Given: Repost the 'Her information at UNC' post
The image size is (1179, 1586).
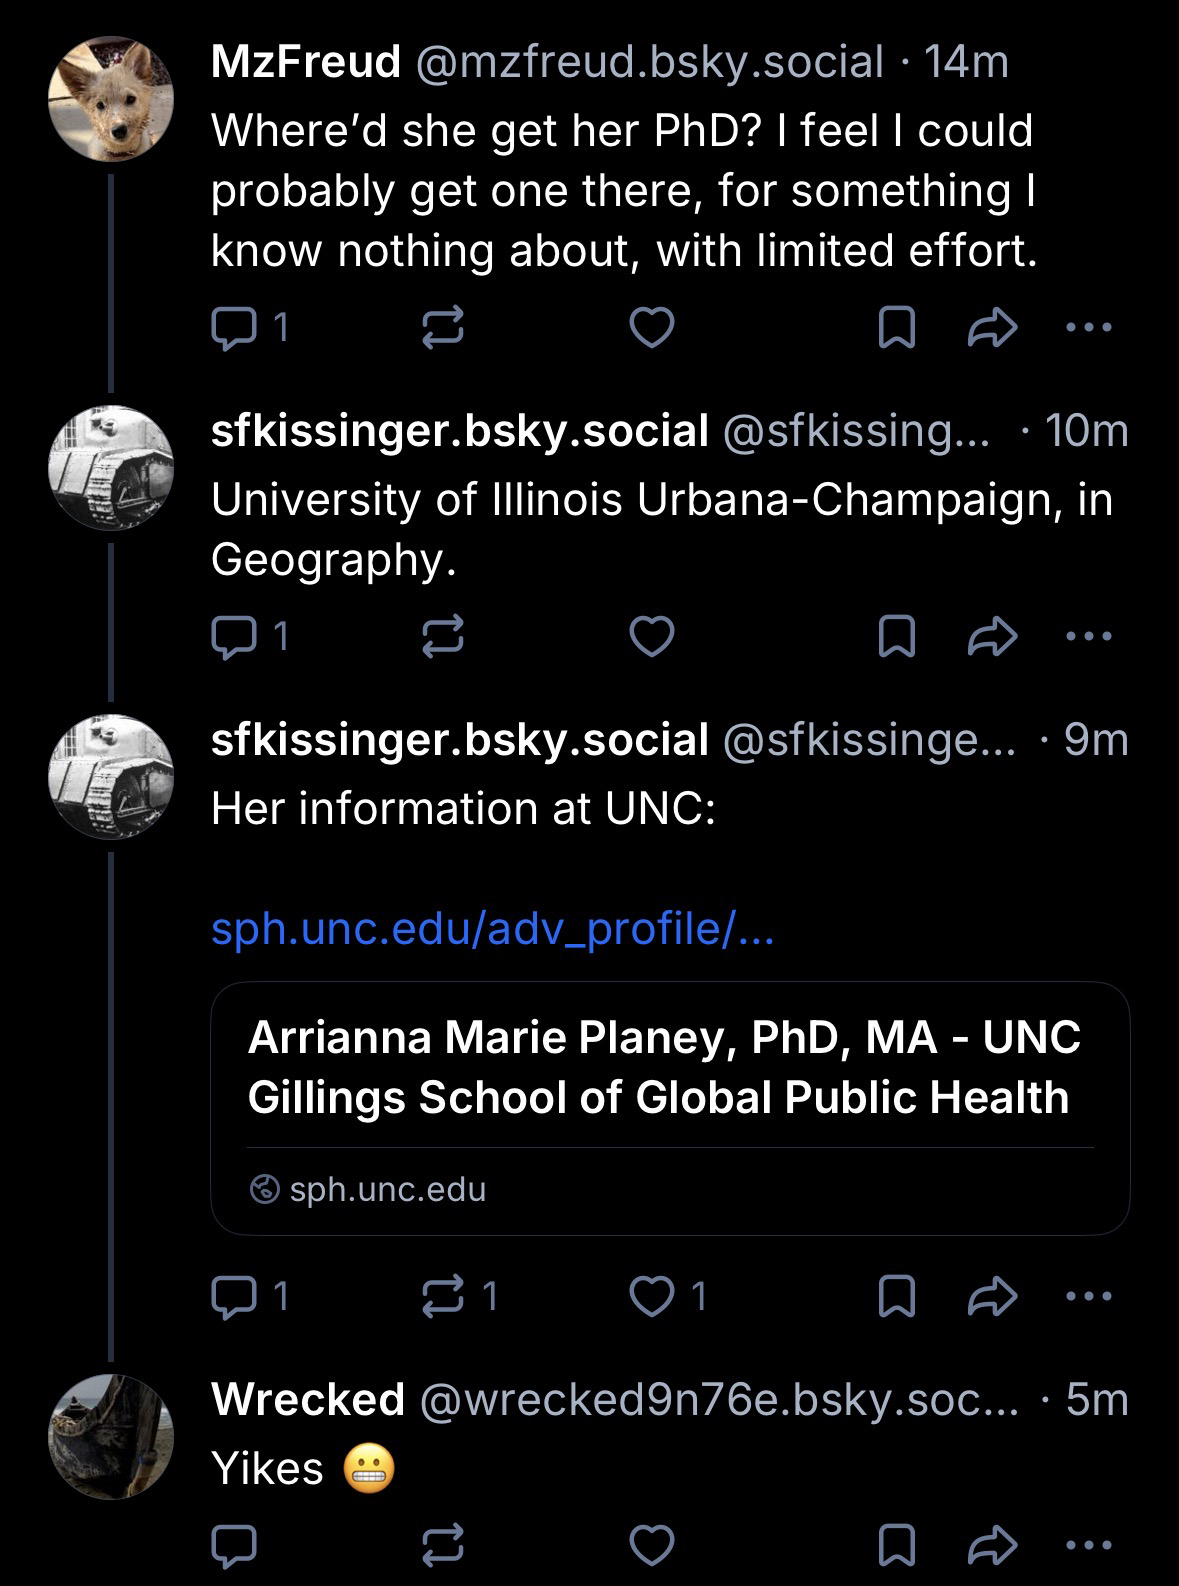Looking at the screenshot, I should pos(443,1297).
